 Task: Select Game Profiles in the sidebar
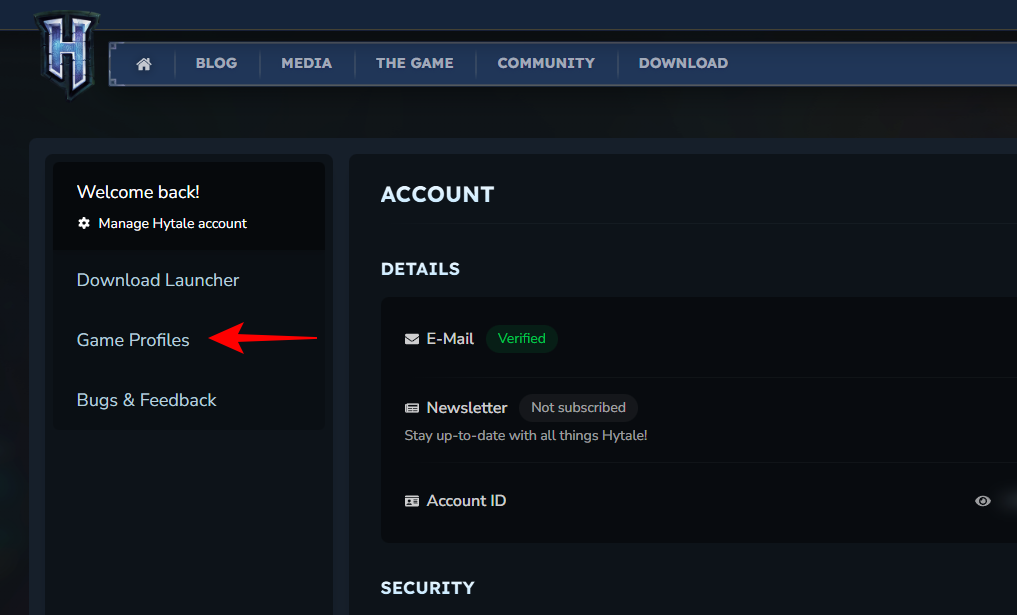(x=133, y=340)
